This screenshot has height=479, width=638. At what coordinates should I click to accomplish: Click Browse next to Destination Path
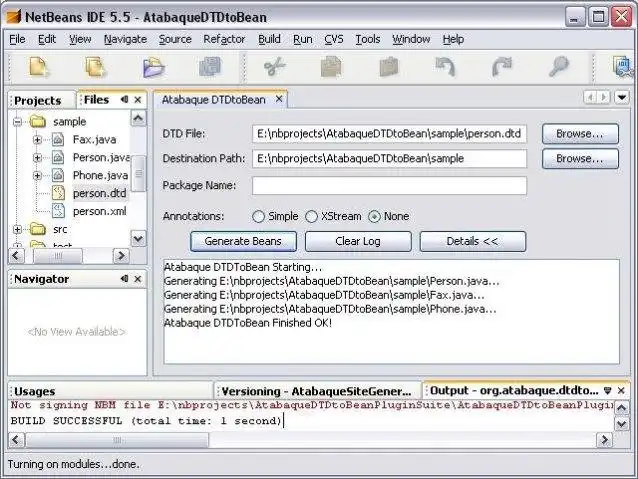[580, 158]
